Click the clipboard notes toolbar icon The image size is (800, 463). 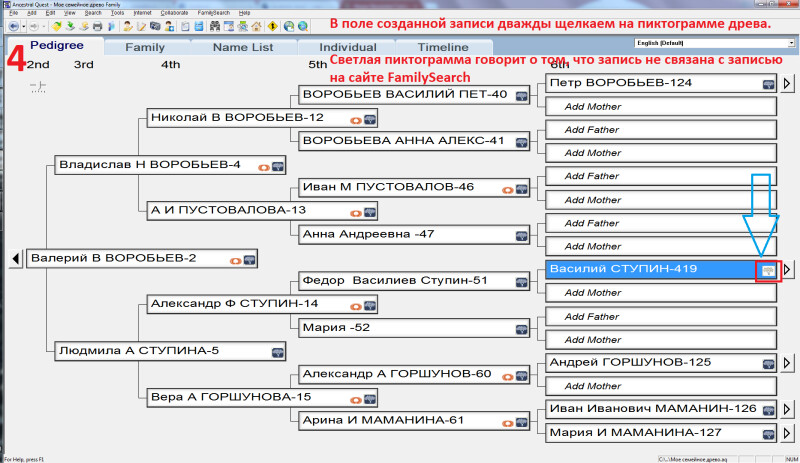[x=185, y=26]
